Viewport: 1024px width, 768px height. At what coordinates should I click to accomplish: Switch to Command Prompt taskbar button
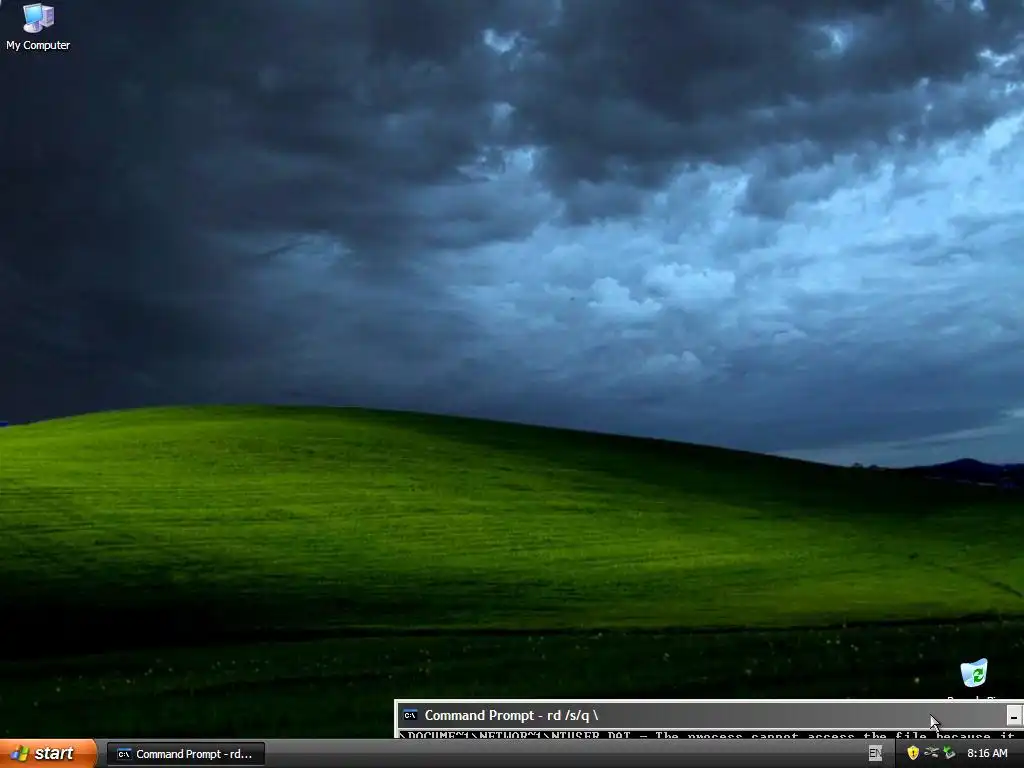(x=185, y=754)
